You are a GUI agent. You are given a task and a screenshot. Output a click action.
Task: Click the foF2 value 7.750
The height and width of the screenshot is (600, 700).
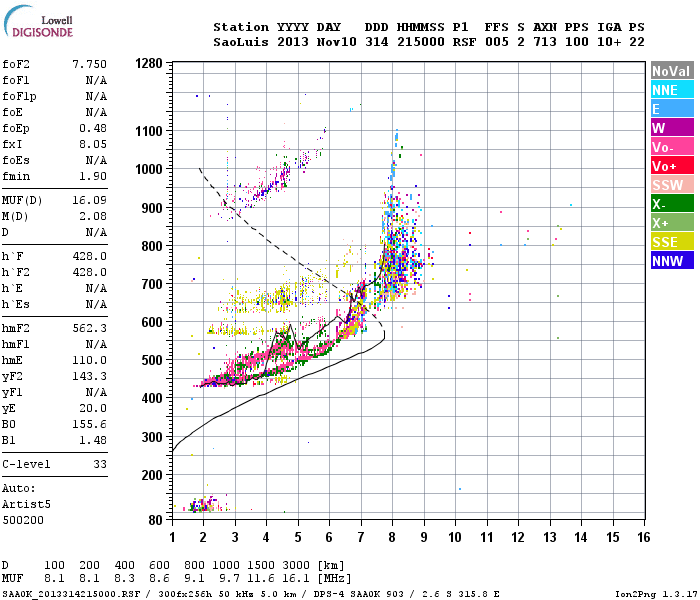(90, 64)
